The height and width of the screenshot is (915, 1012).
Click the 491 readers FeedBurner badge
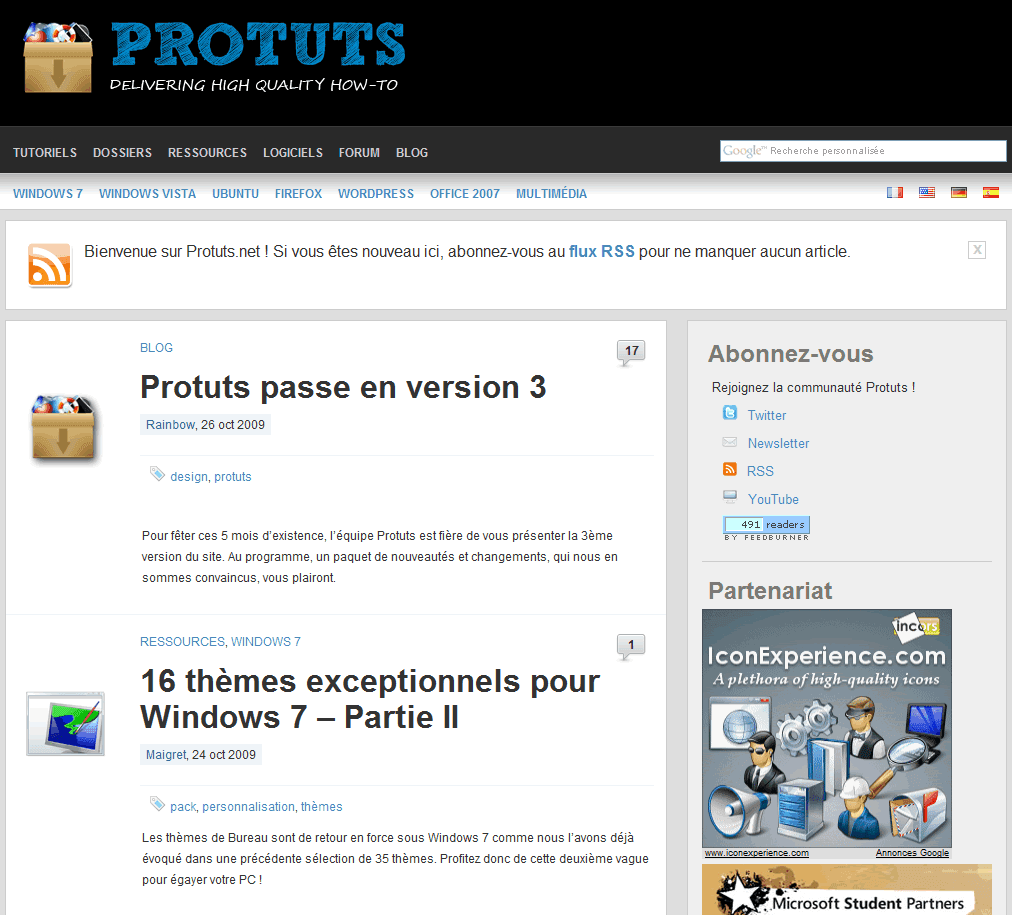[x=767, y=528]
